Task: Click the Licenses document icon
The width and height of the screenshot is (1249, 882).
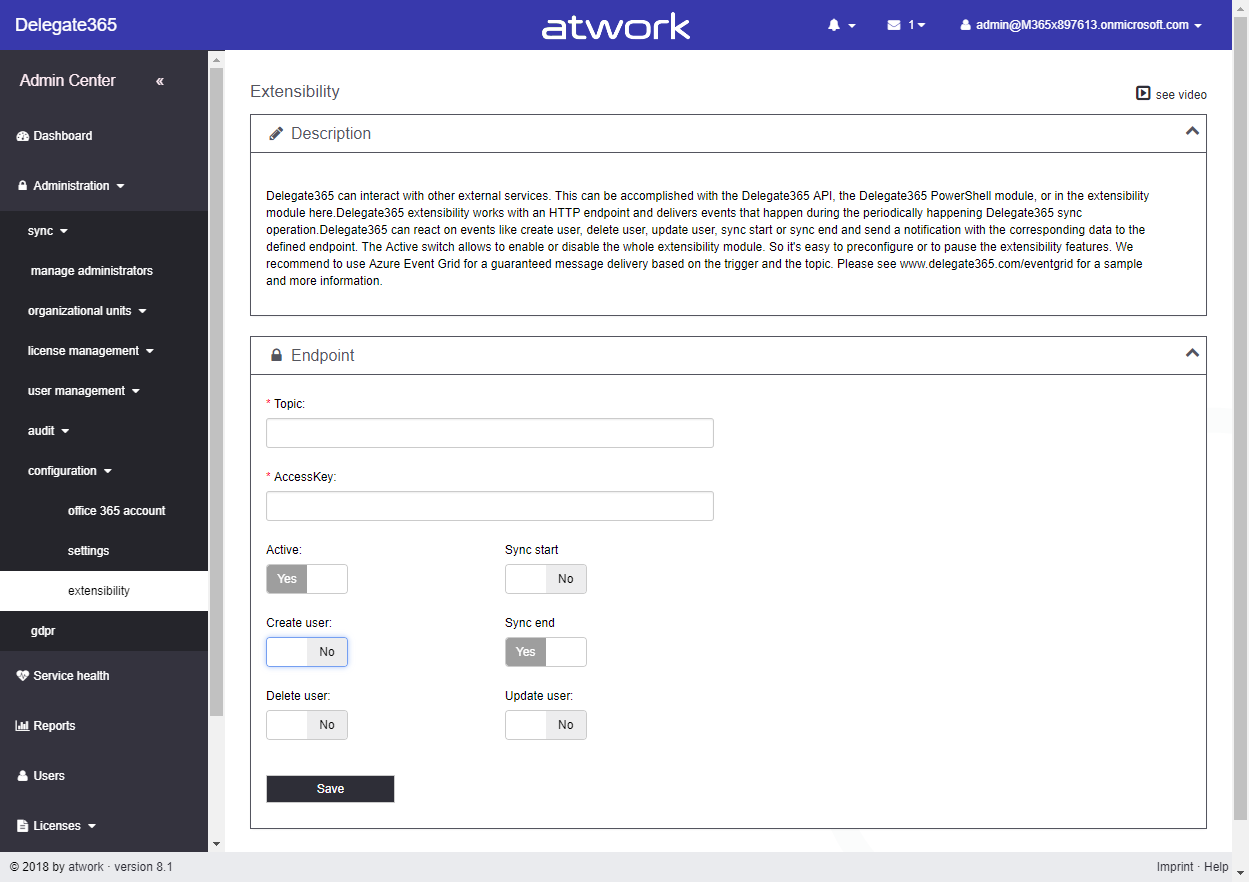Action: 23,826
